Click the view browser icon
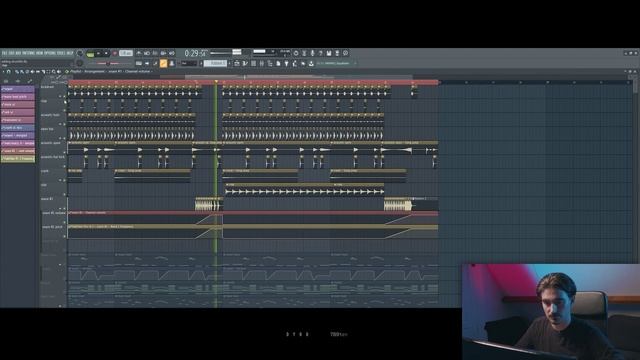 (270, 63)
